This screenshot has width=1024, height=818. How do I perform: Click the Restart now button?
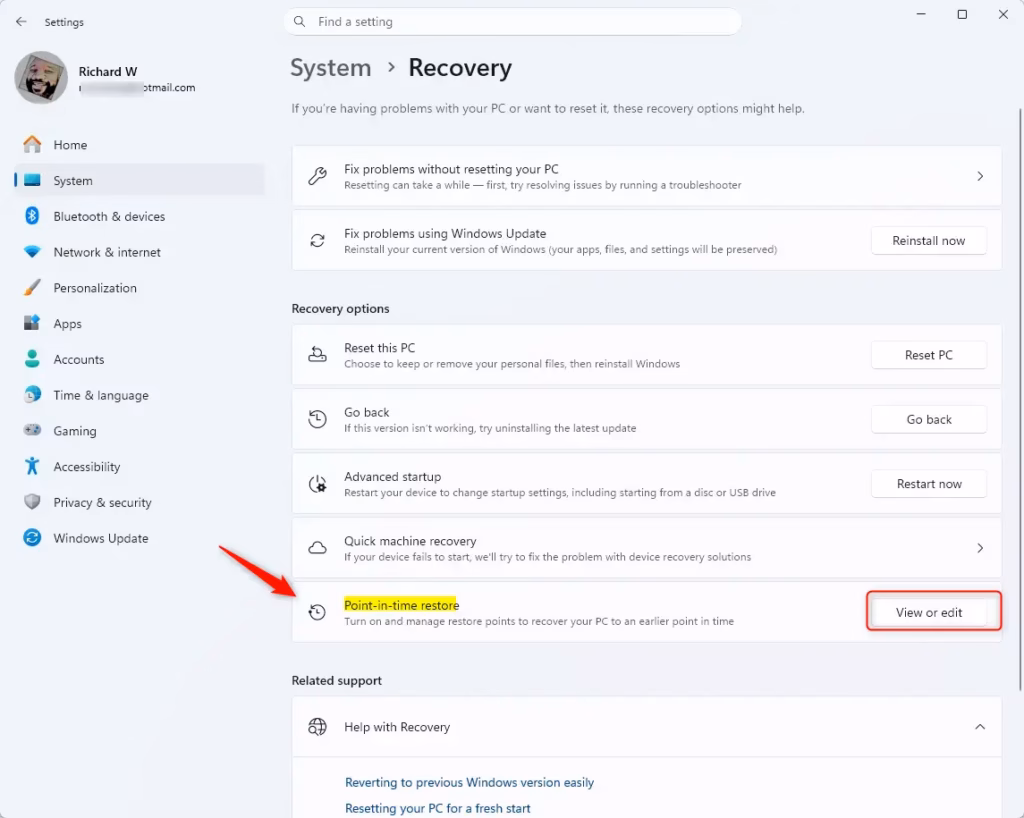tap(929, 484)
